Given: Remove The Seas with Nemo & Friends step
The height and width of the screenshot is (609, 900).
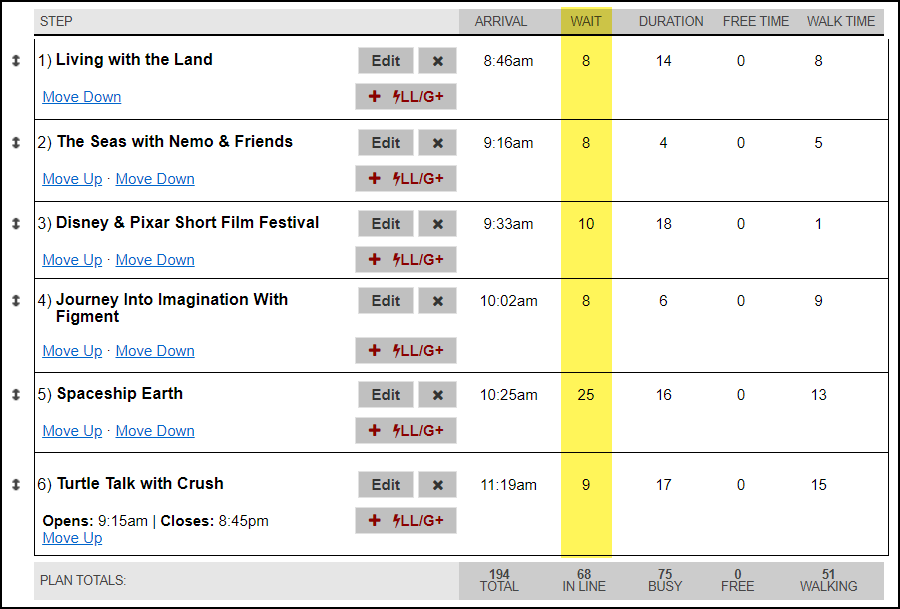Looking at the screenshot, I should click(x=437, y=143).
